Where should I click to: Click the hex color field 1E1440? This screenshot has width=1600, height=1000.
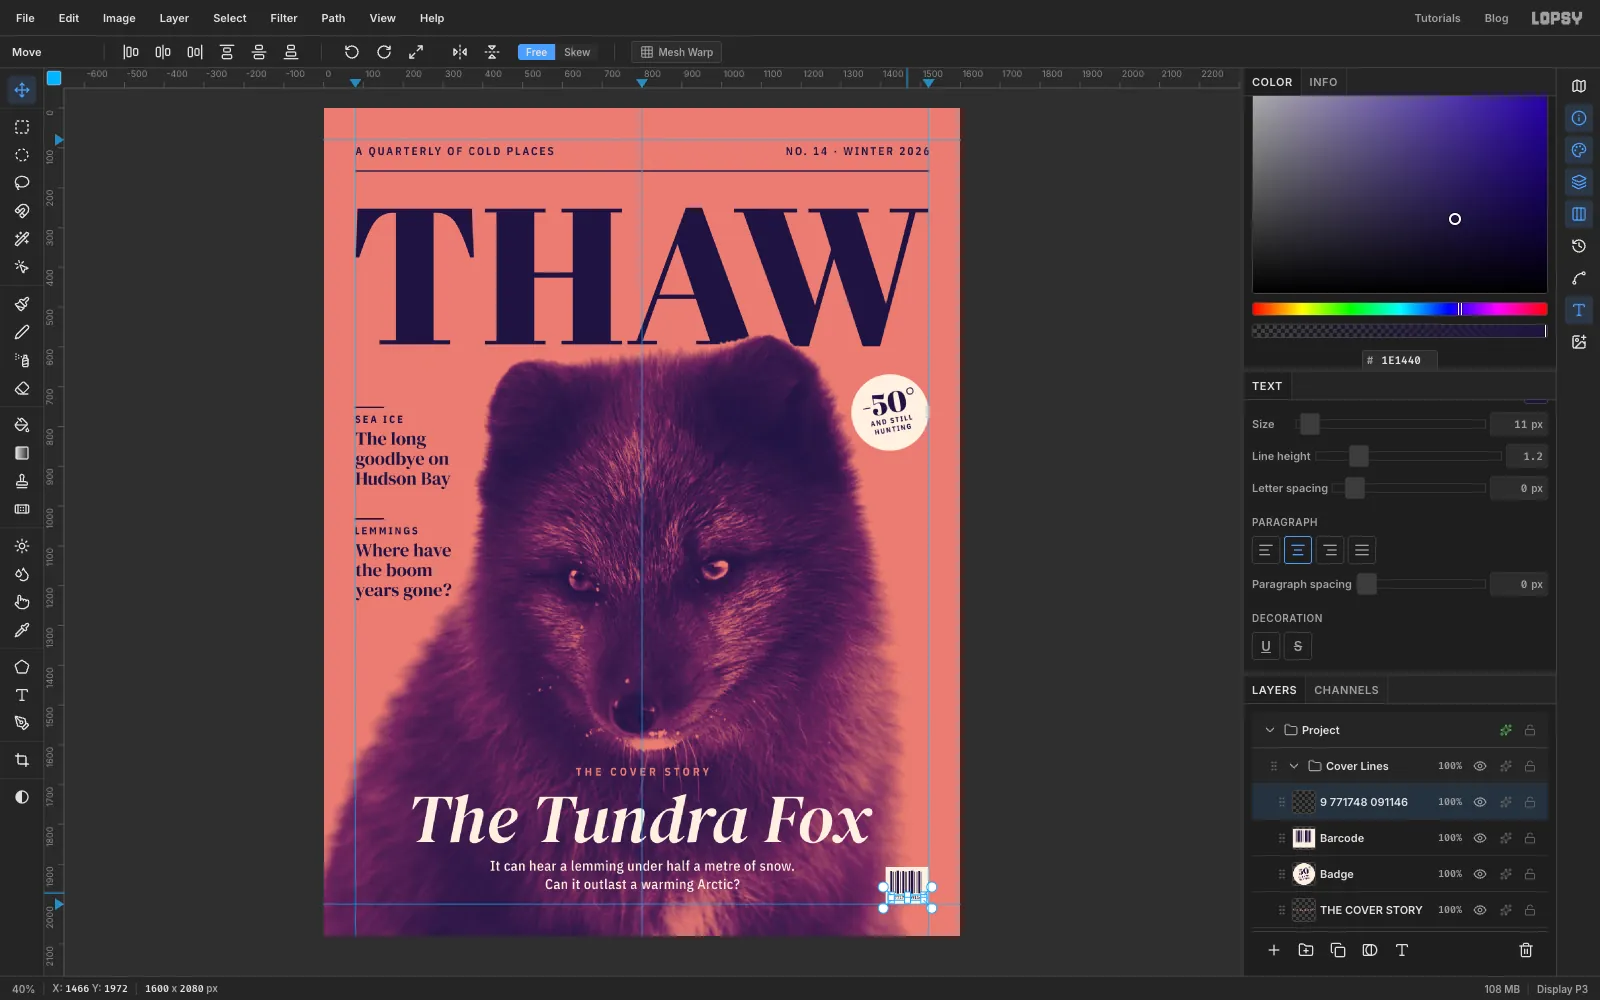tap(1400, 360)
